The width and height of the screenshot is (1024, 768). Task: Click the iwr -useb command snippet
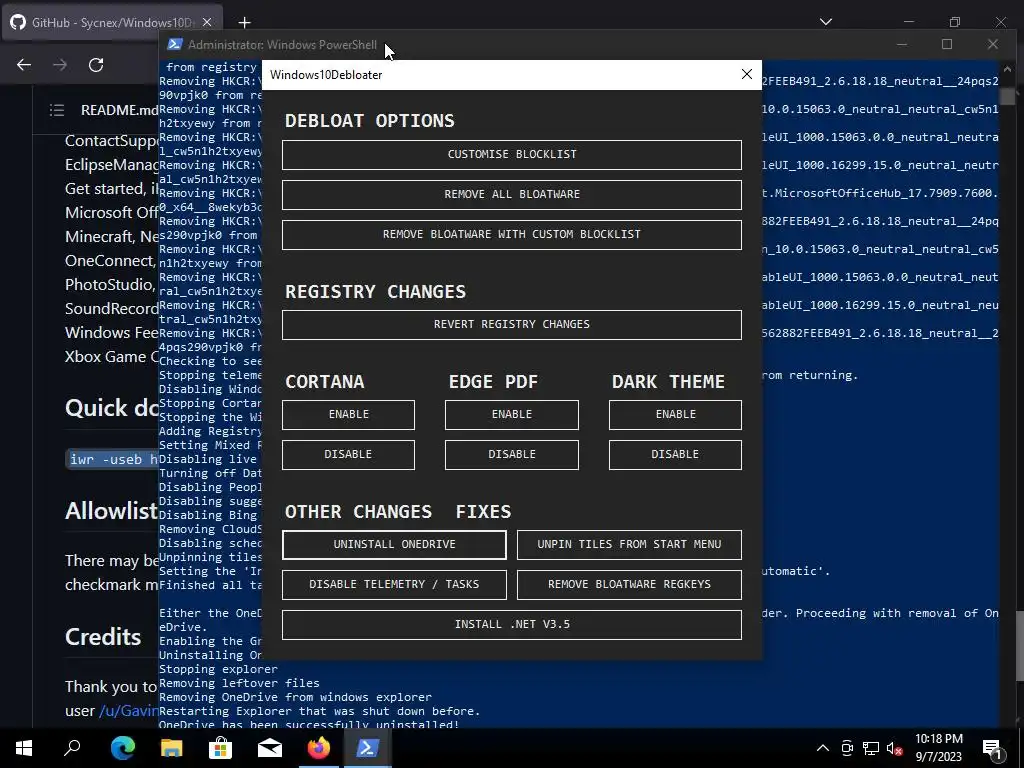click(x=114, y=459)
